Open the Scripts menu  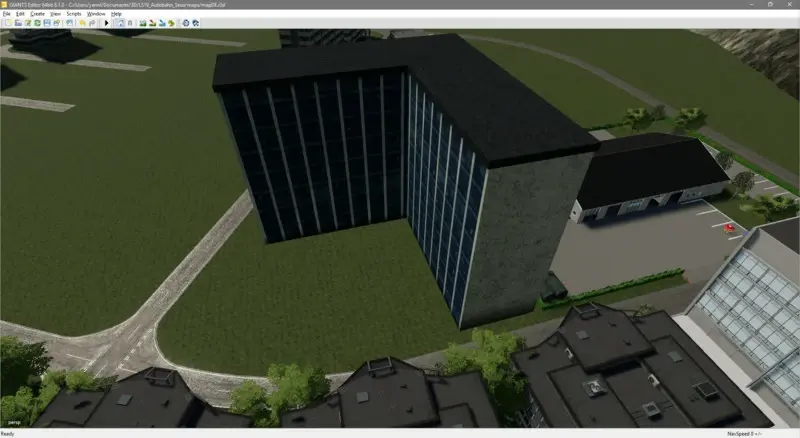(74, 14)
